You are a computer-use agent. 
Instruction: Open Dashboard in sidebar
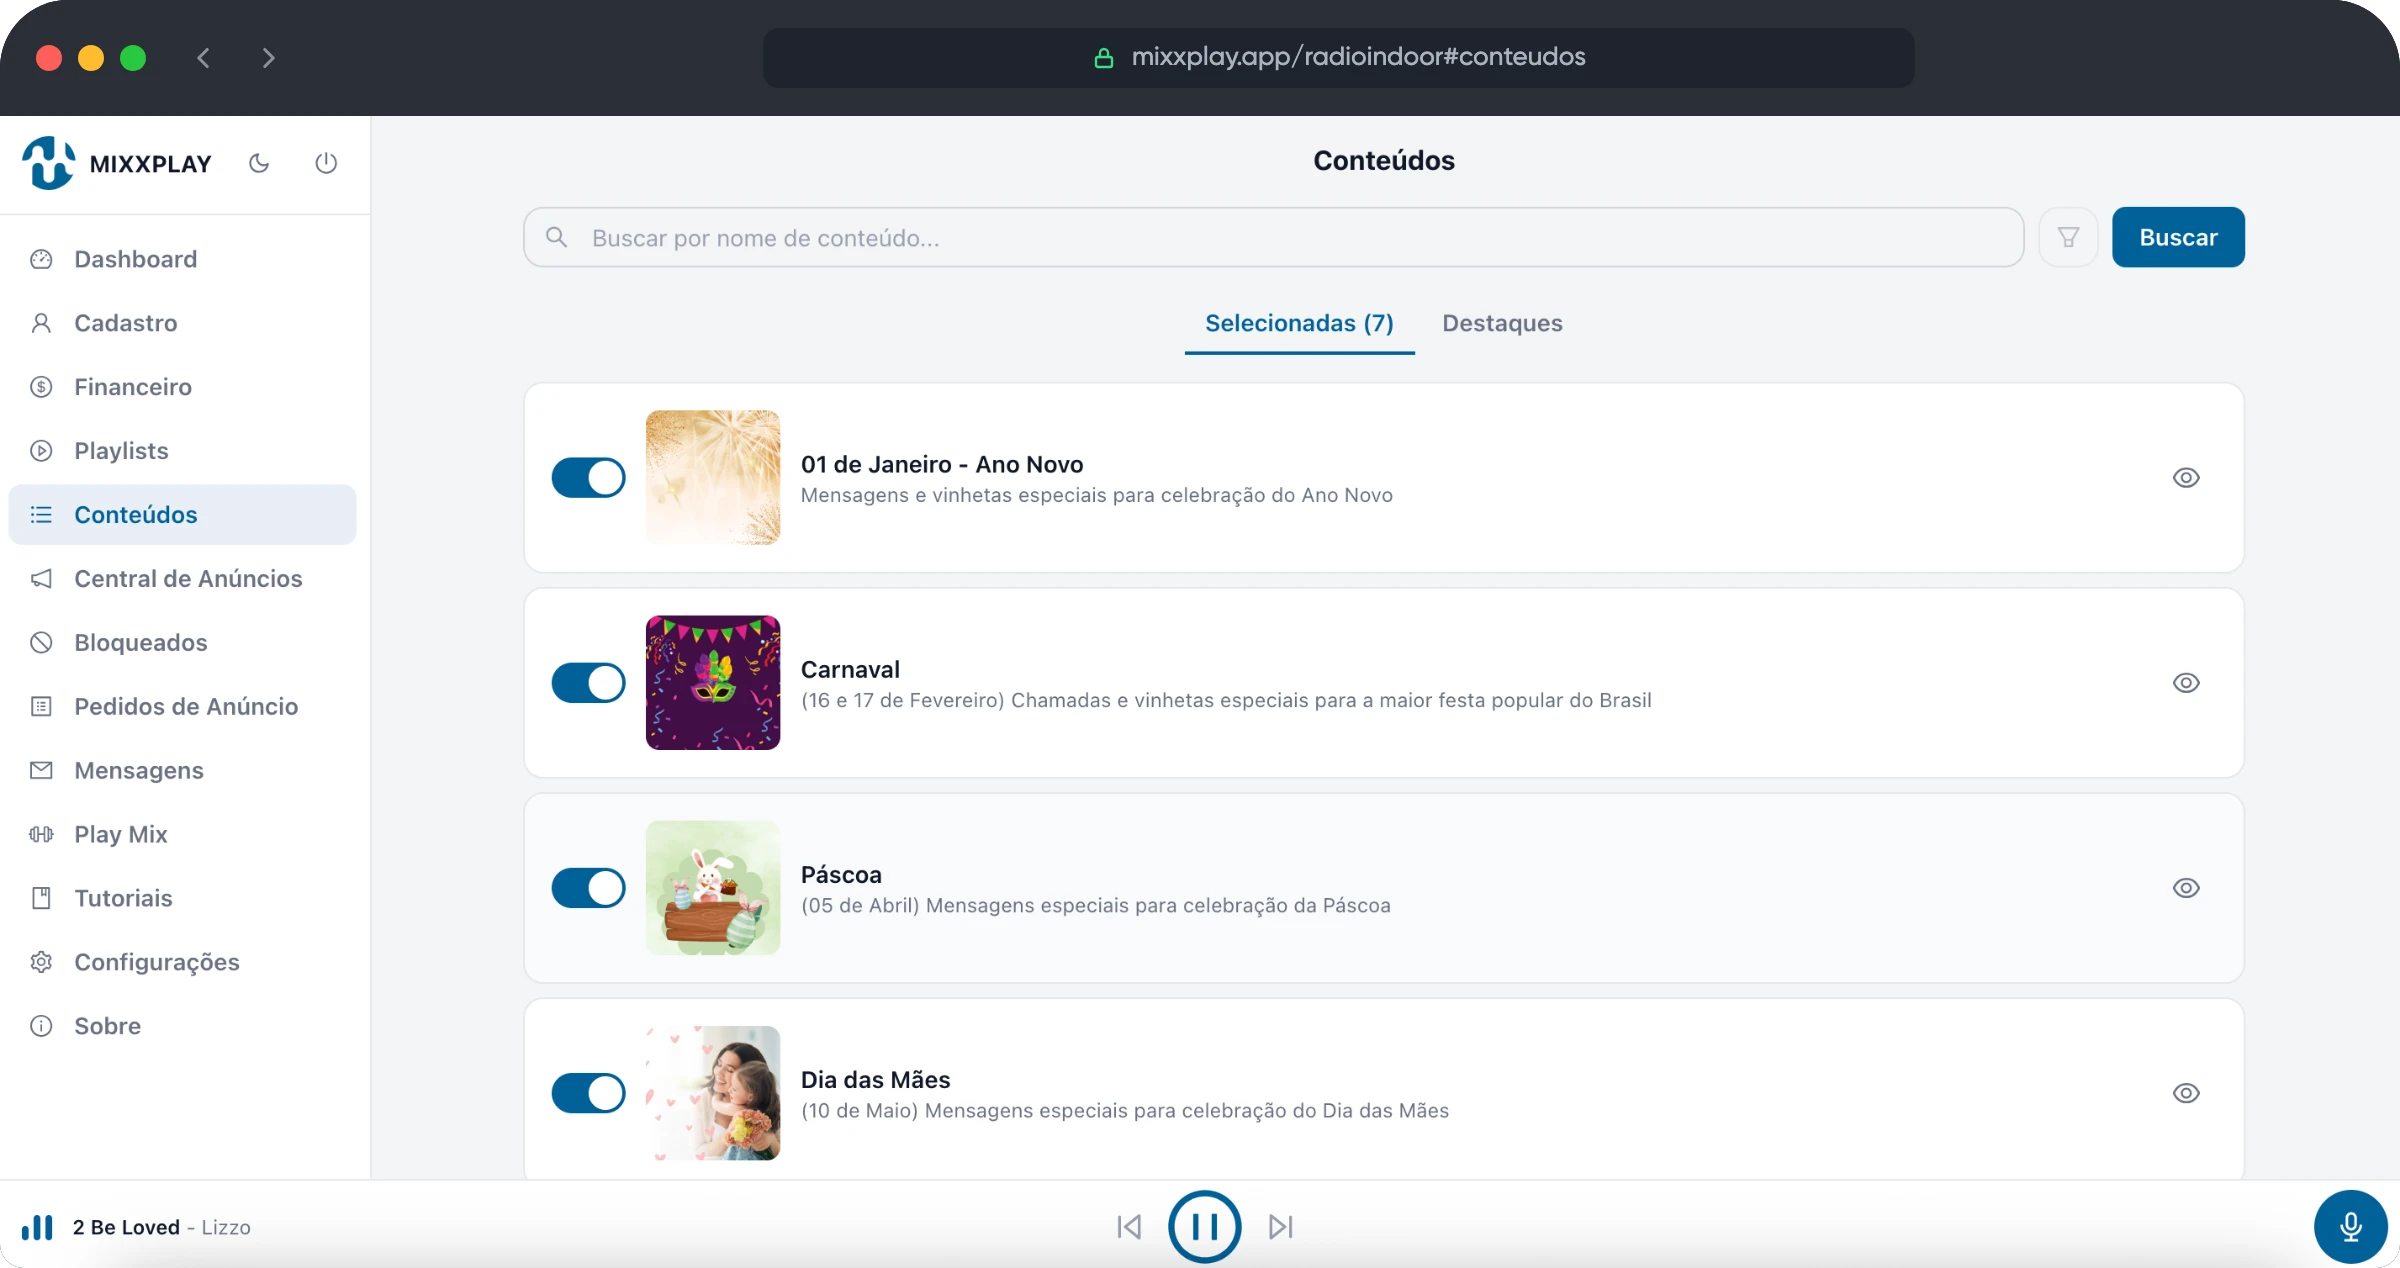[182, 259]
